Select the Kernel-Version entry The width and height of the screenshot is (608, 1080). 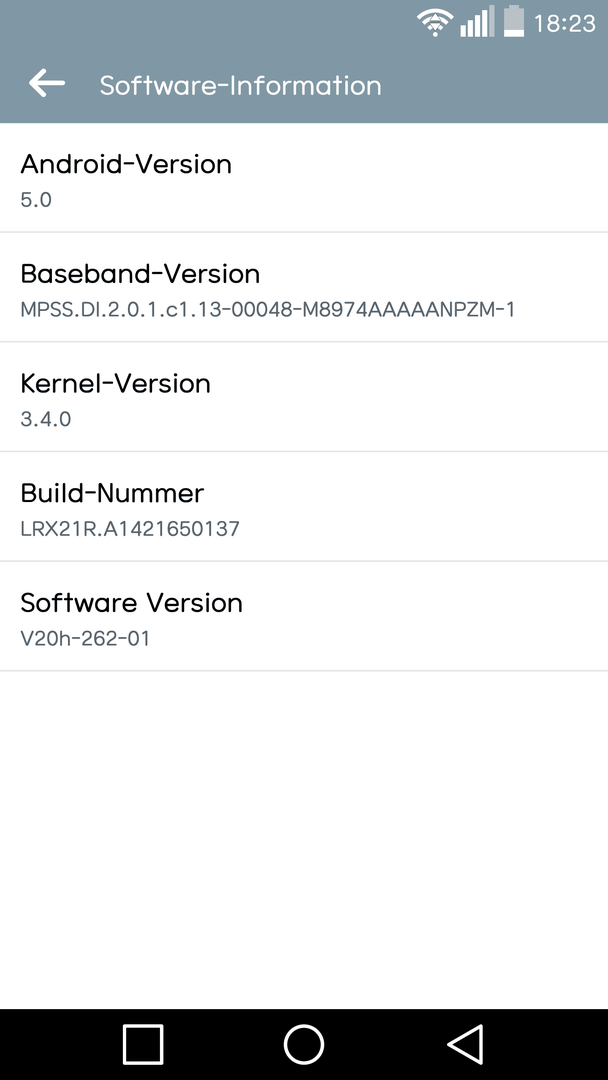pyautogui.click(x=304, y=397)
